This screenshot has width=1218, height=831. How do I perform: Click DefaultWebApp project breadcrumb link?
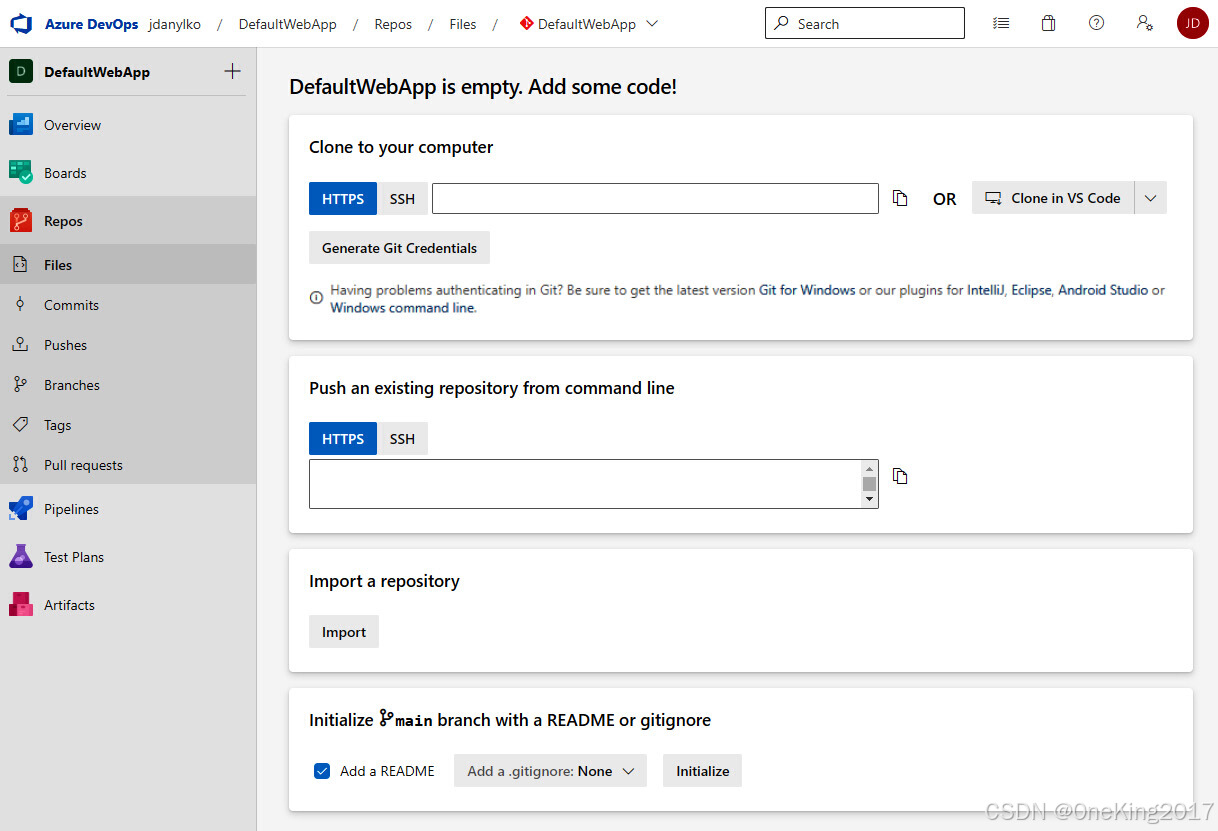point(287,24)
